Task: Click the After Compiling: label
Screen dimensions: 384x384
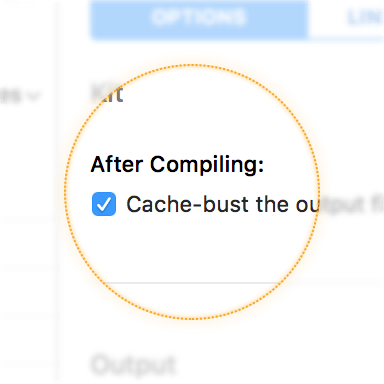Action: point(177,164)
